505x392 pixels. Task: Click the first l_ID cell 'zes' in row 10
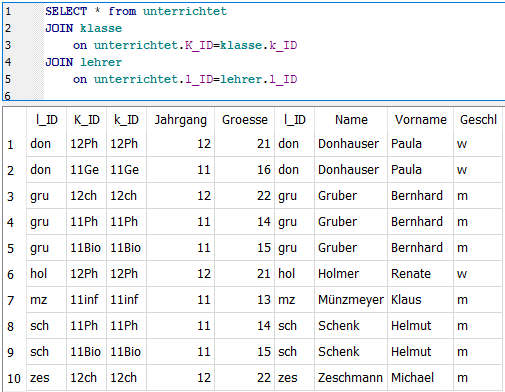(46, 378)
